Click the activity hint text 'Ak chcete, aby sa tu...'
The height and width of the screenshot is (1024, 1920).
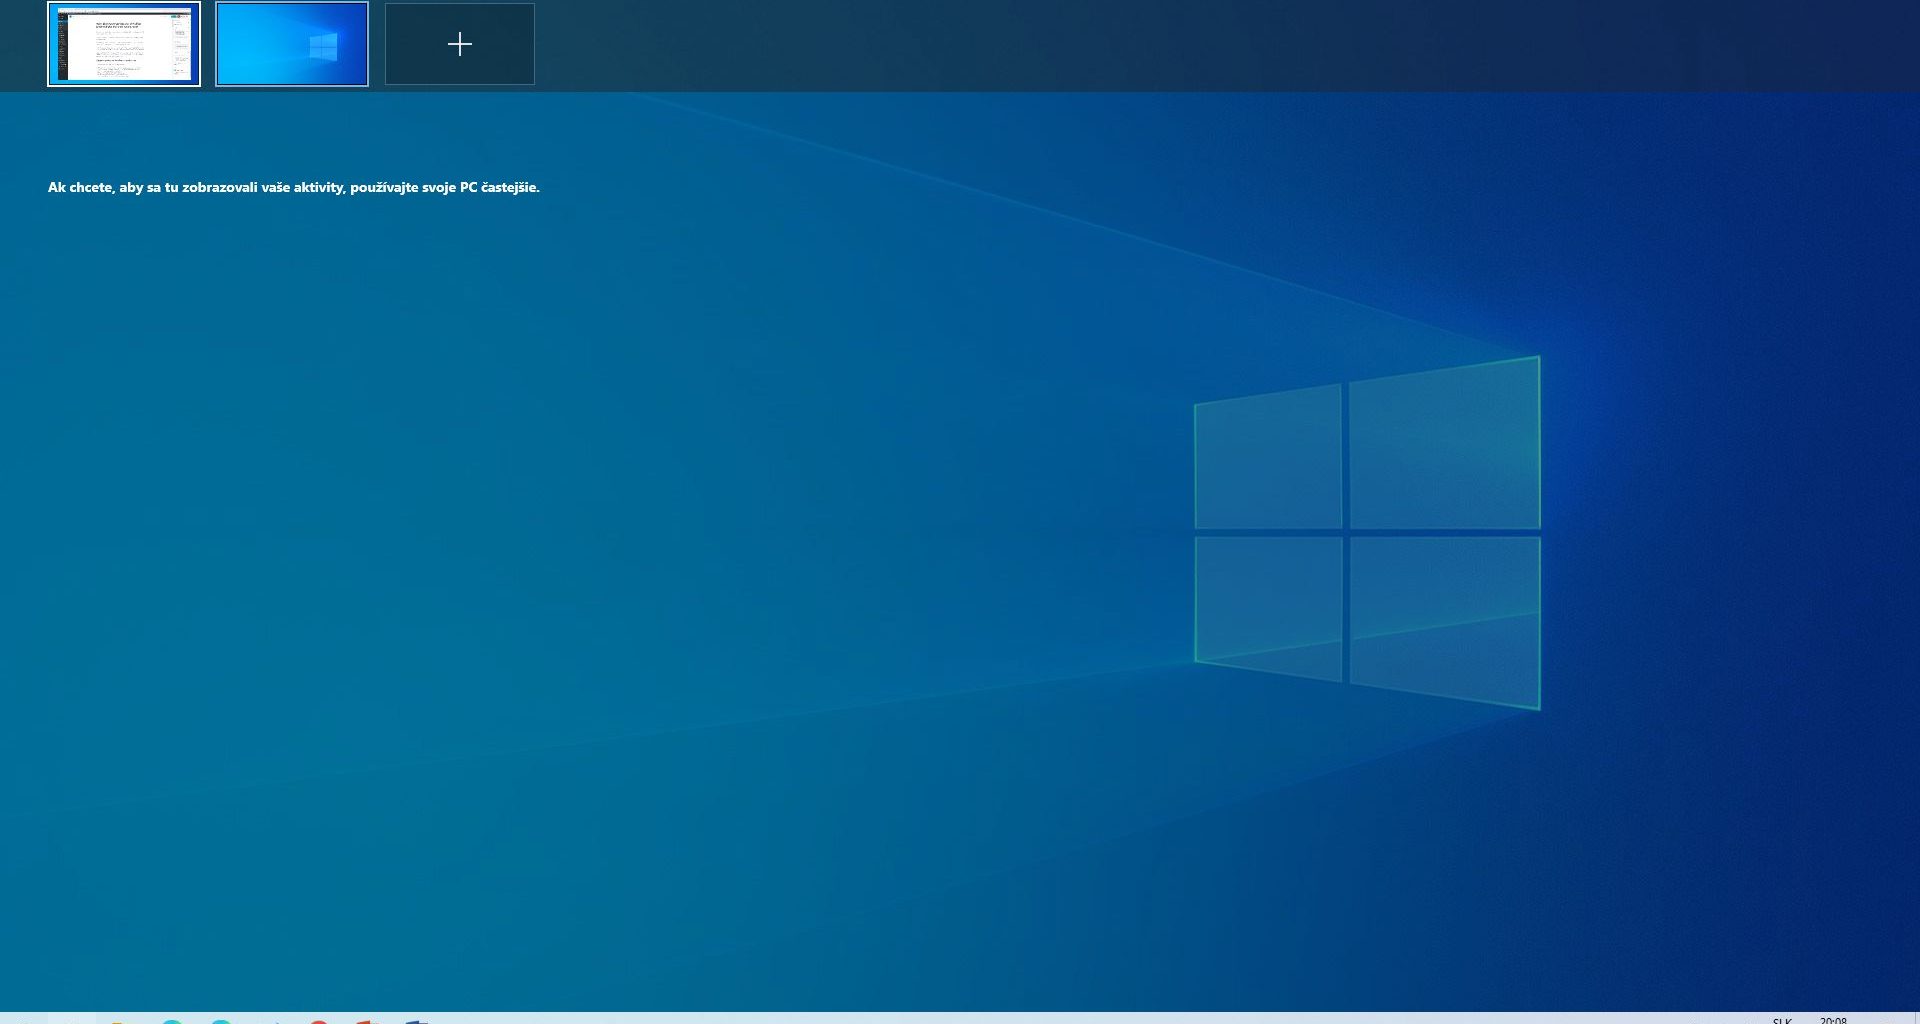293,187
